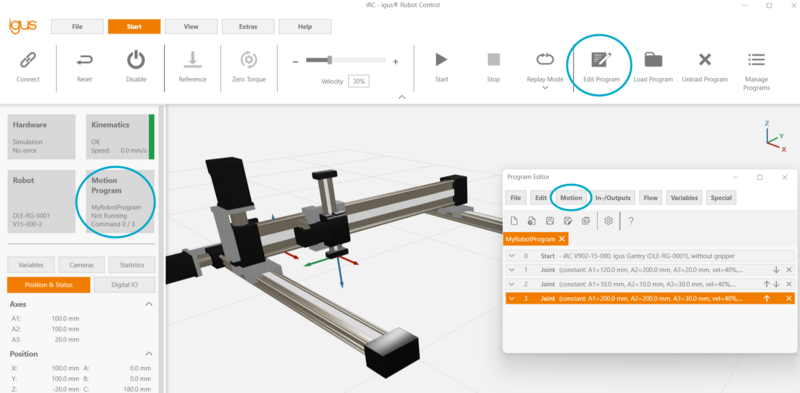The height and width of the screenshot is (393, 800).
Task: Click the Unload Program X icon
Action: [x=705, y=60]
